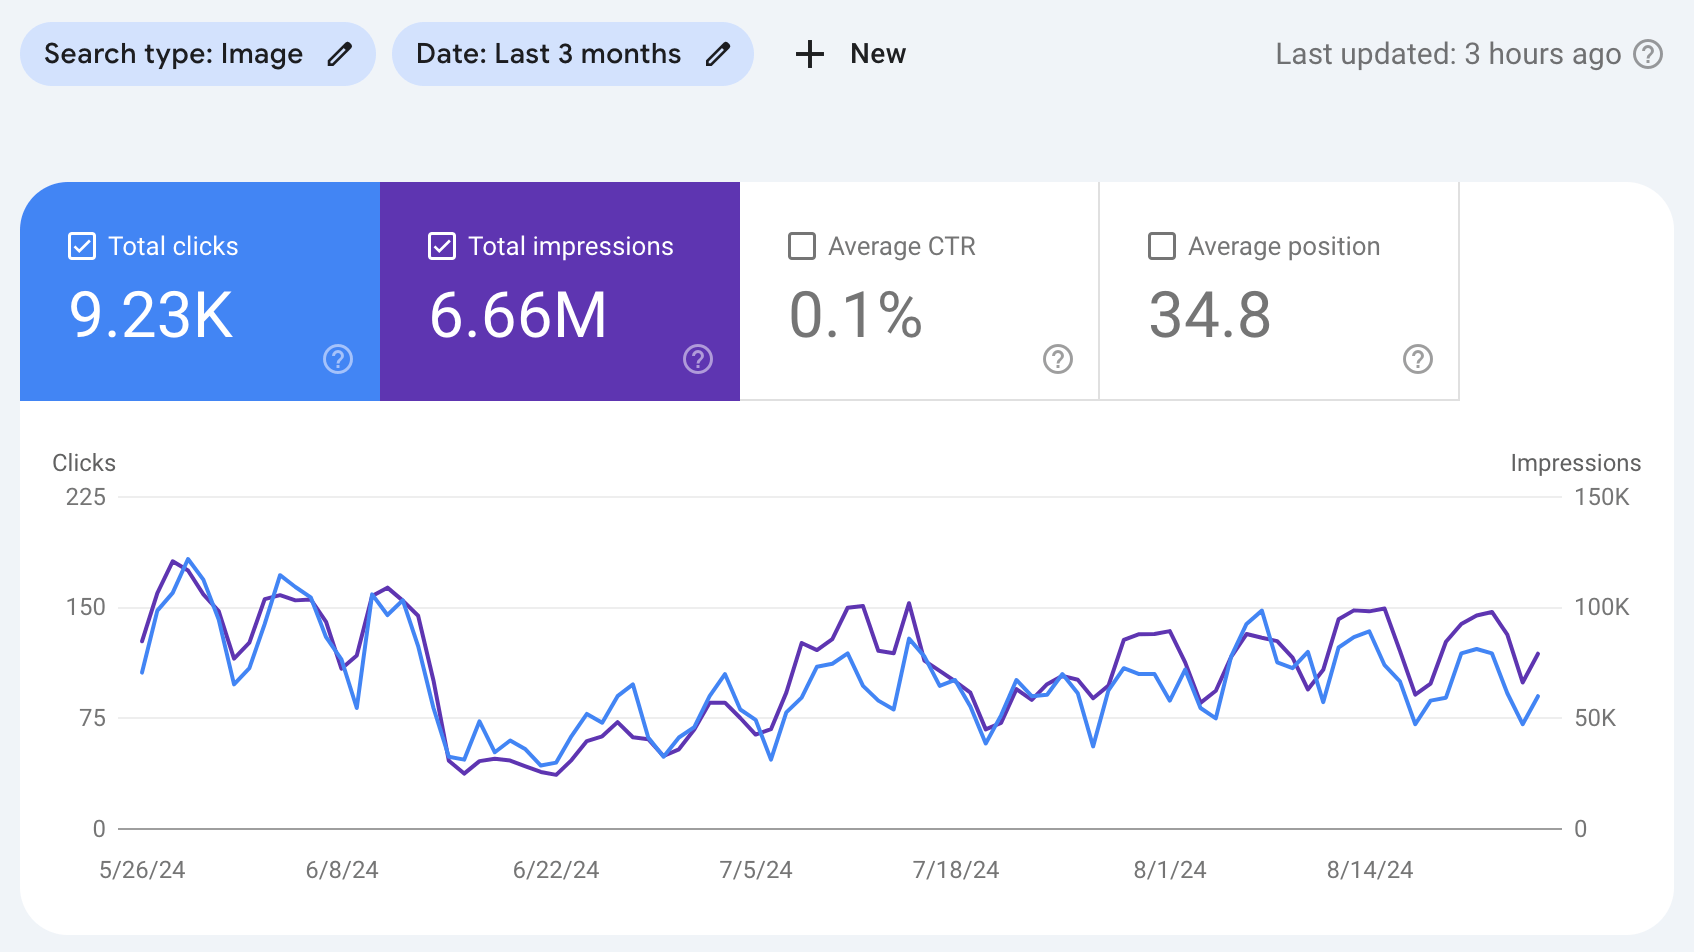The width and height of the screenshot is (1694, 952).
Task: Uncheck the Total clicks checkbox
Action: [x=81, y=245]
